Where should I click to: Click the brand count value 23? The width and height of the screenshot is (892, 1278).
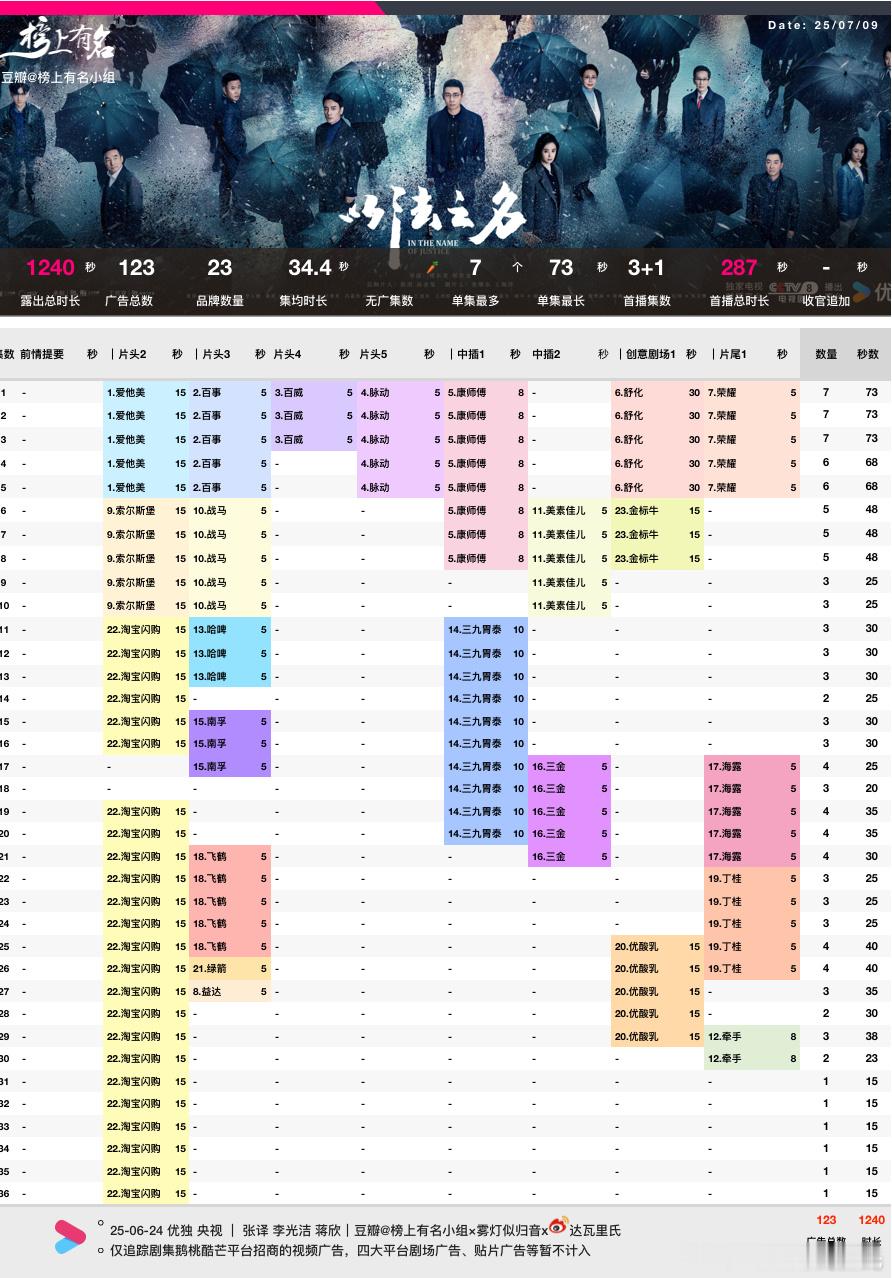220,267
